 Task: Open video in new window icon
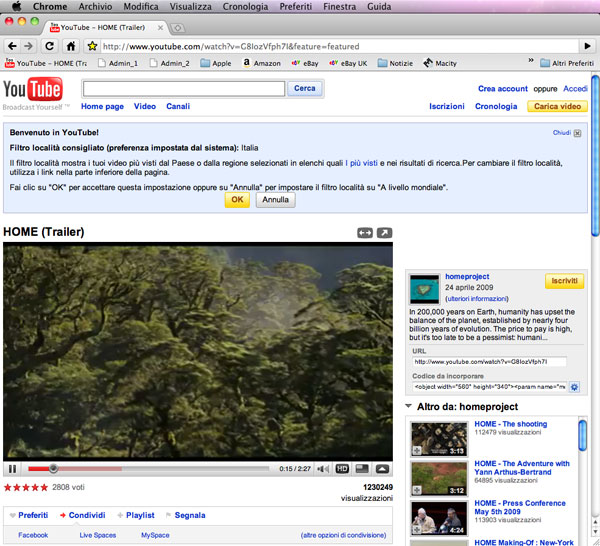tap(384, 233)
